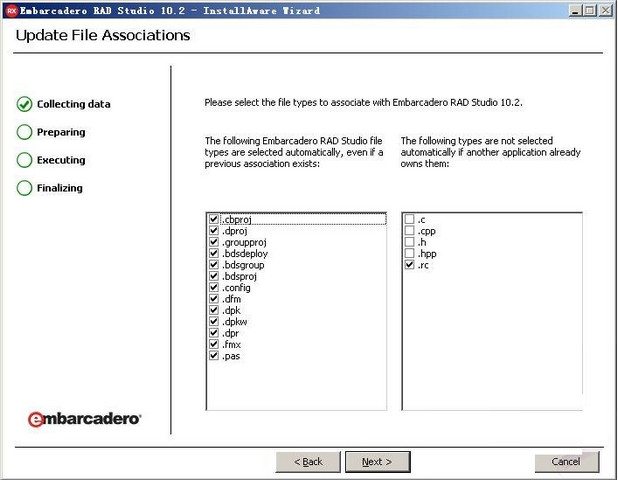Toggle the .bdsgroup checkbox
The image size is (618, 480).
click(x=214, y=264)
